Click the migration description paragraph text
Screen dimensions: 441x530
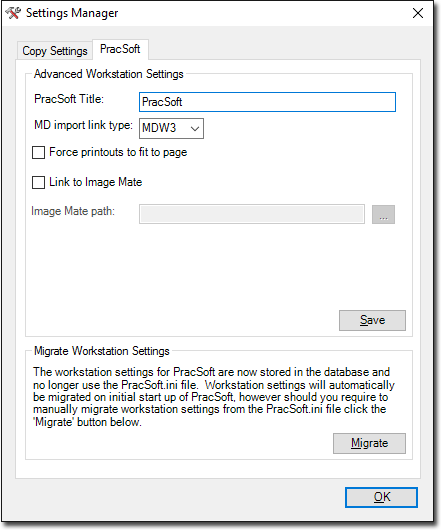point(214,397)
